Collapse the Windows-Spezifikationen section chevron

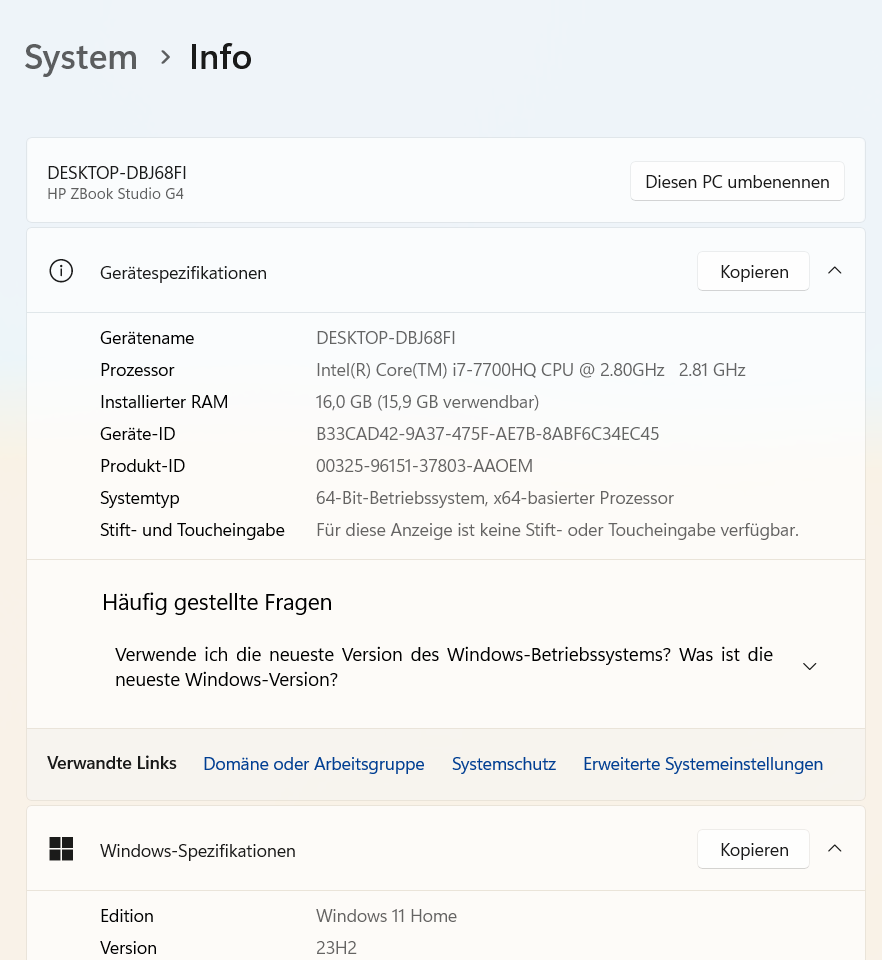[x=834, y=849]
